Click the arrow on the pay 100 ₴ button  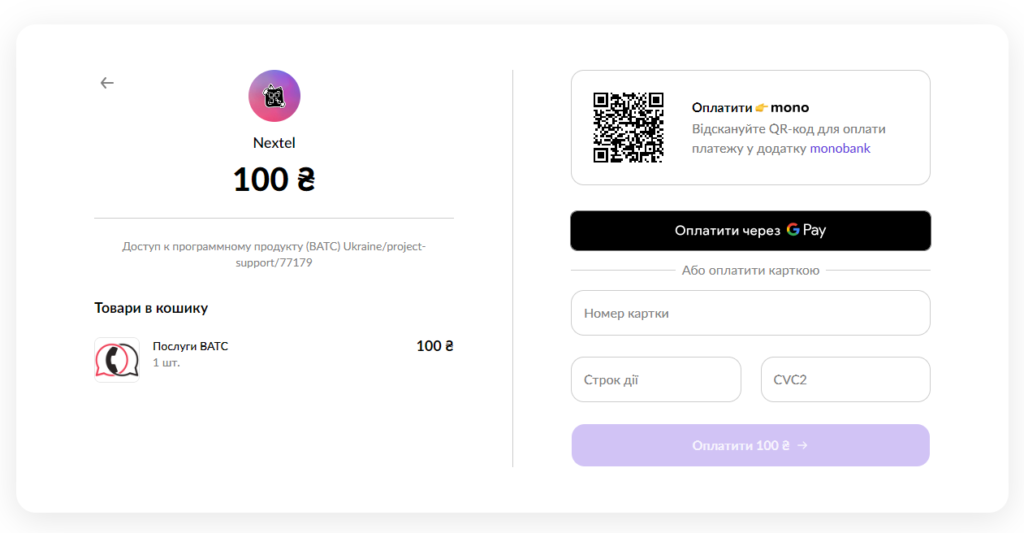[802, 445]
